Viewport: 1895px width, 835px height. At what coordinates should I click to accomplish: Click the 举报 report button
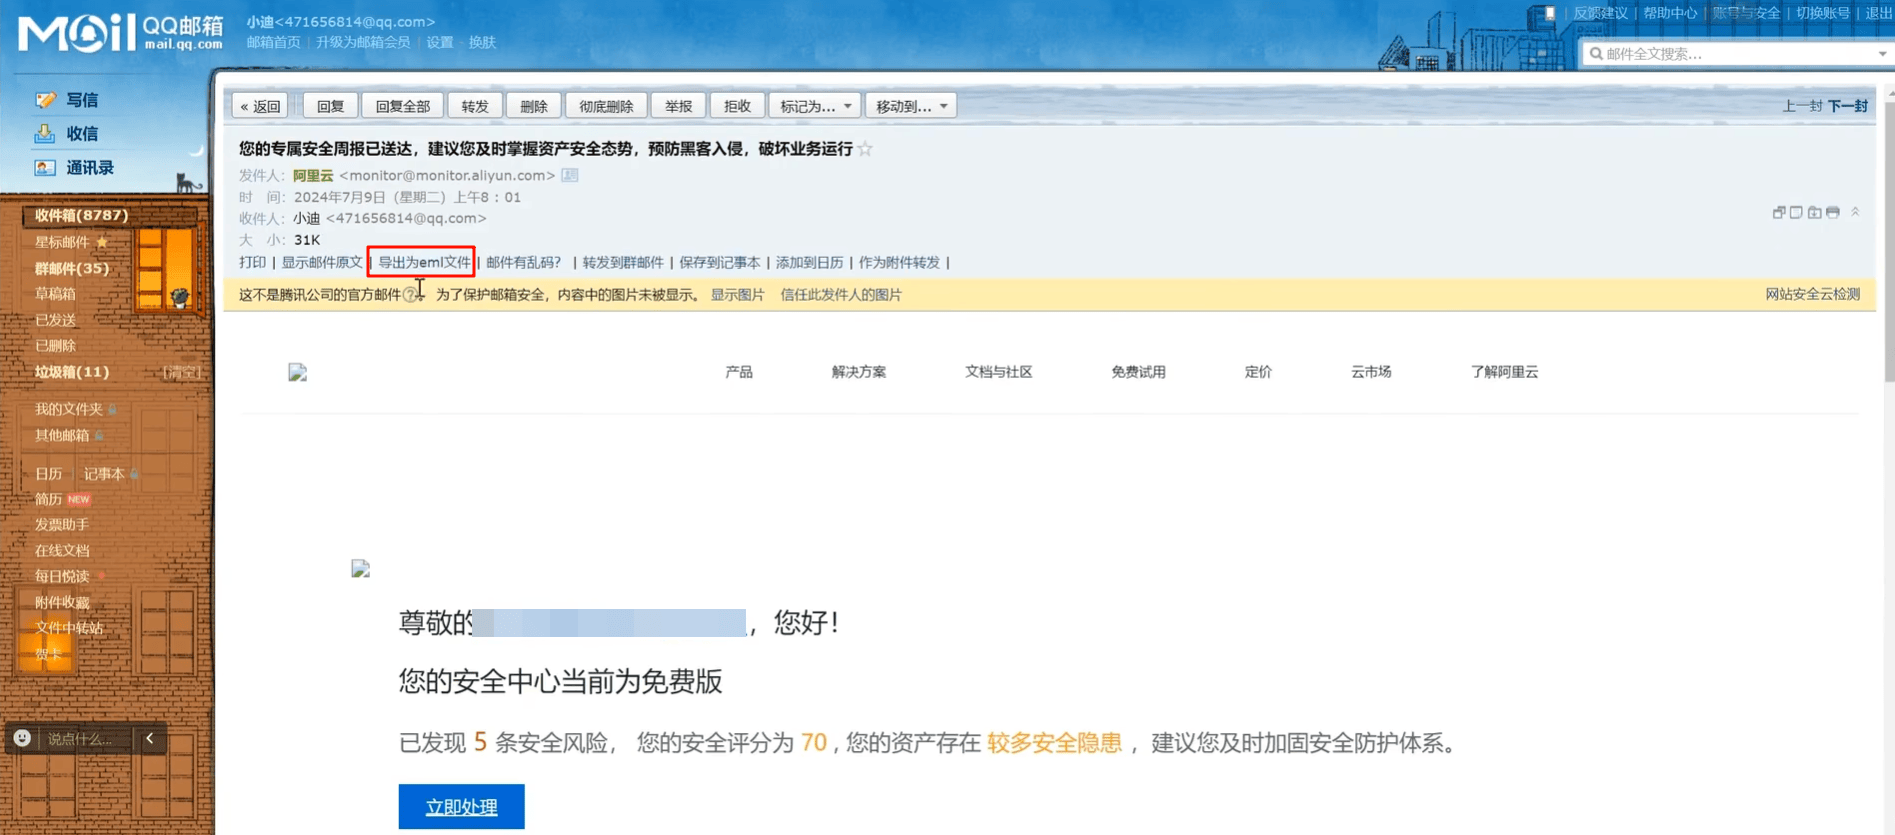[678, 106]
